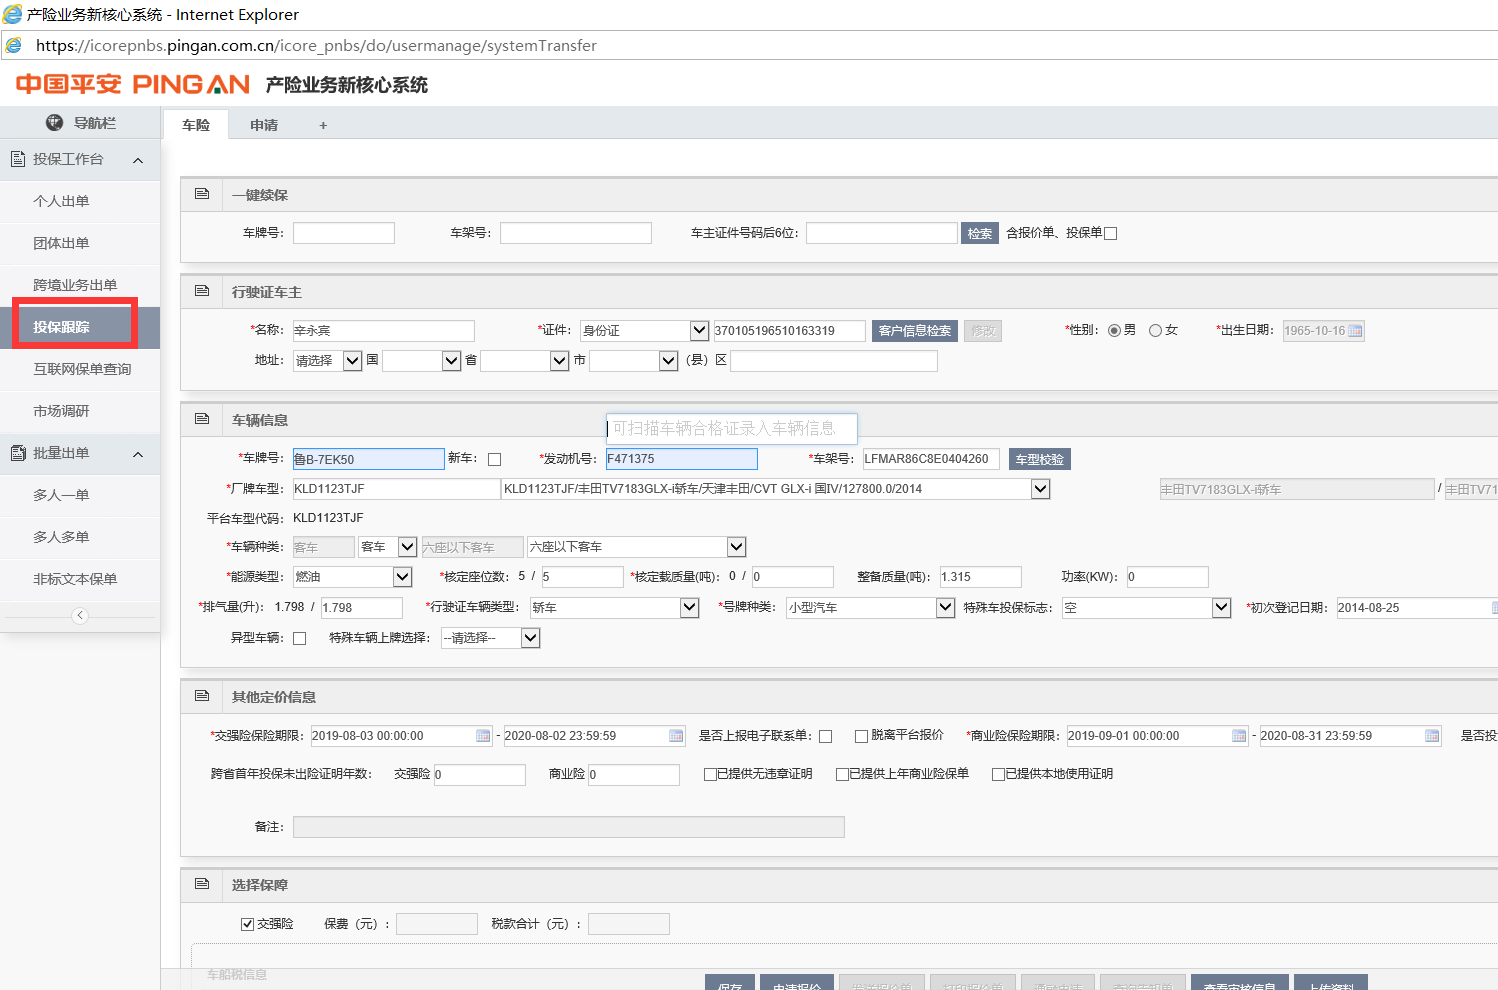
Task: Collapse the 批量出单 sidebar group
Action: 138,454
